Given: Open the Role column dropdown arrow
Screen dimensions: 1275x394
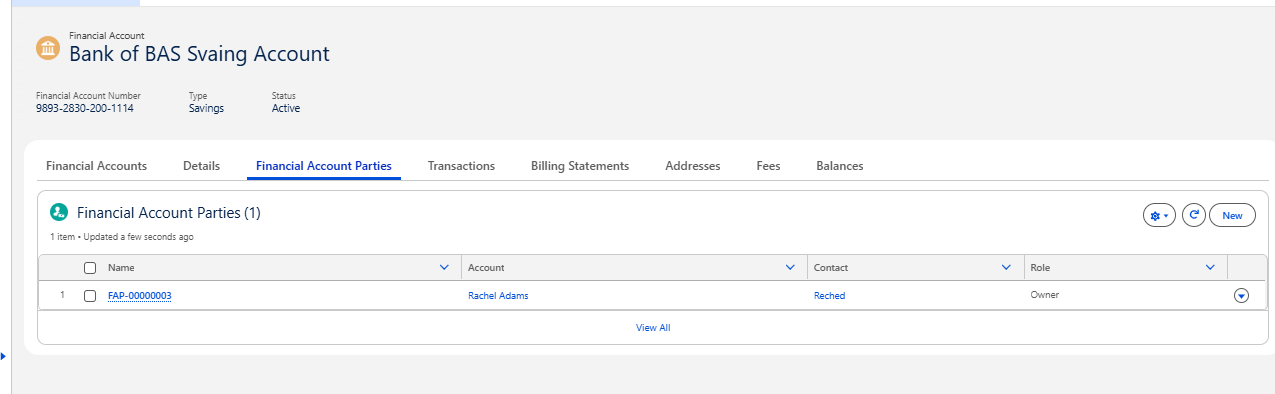Looking at the screenshot, I should [1210, 268].
